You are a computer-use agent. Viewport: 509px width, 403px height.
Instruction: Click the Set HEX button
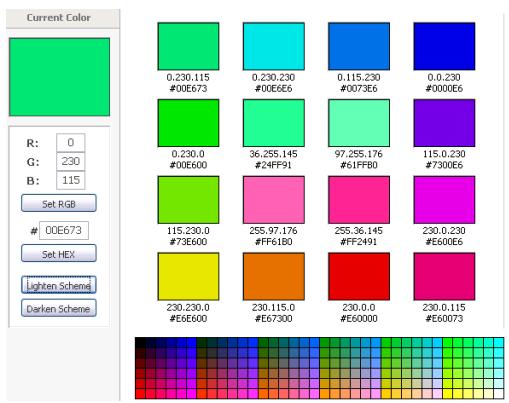(59, 253)
